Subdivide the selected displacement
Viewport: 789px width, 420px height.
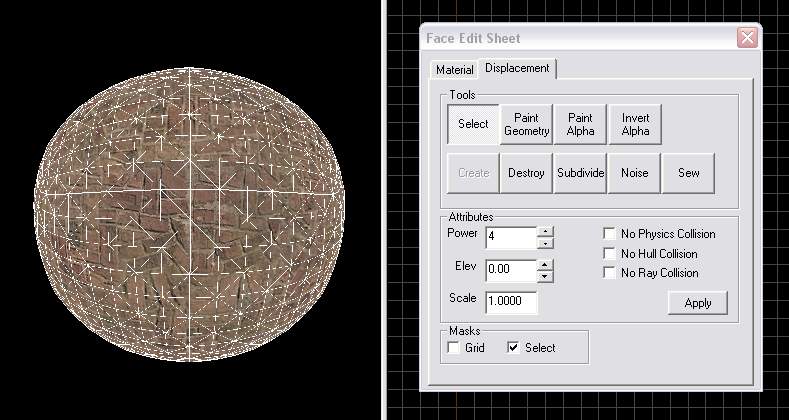(x=580, y=173)
